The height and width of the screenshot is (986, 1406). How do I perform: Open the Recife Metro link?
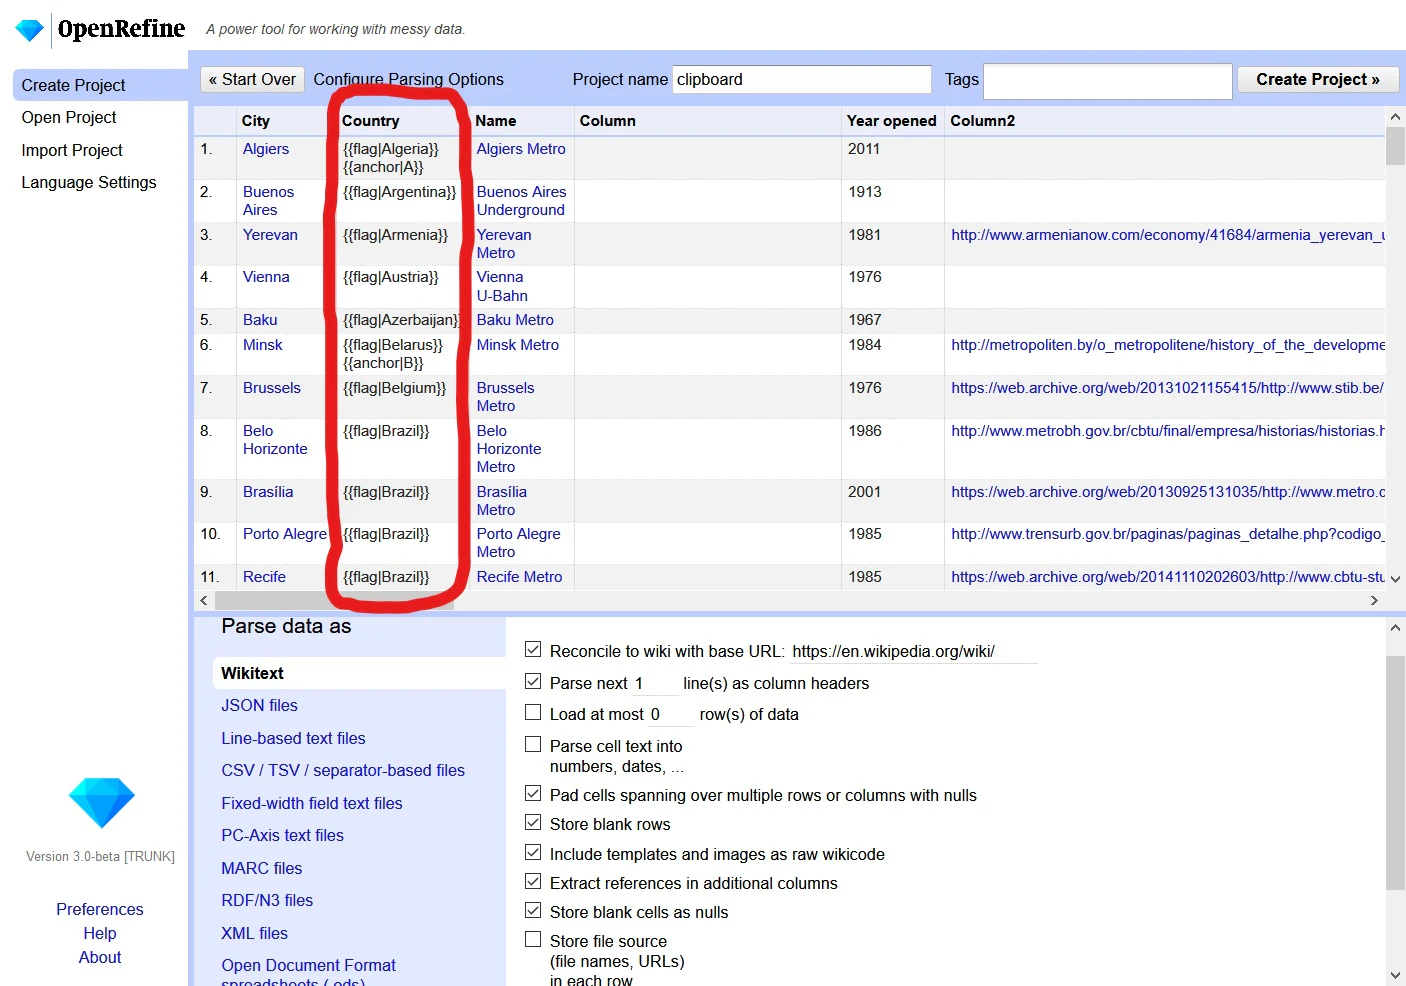coord(519,577)
